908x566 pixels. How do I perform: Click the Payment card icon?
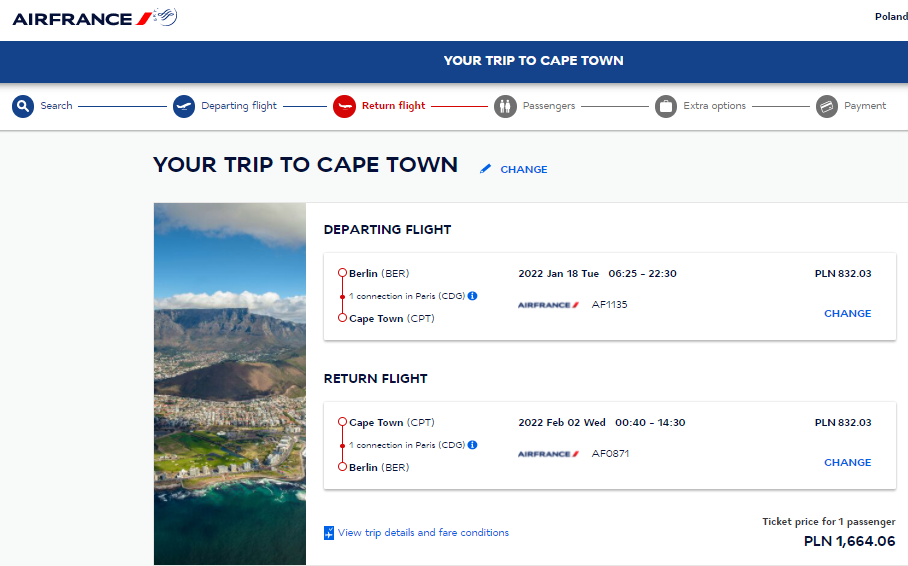click(827, 107)
